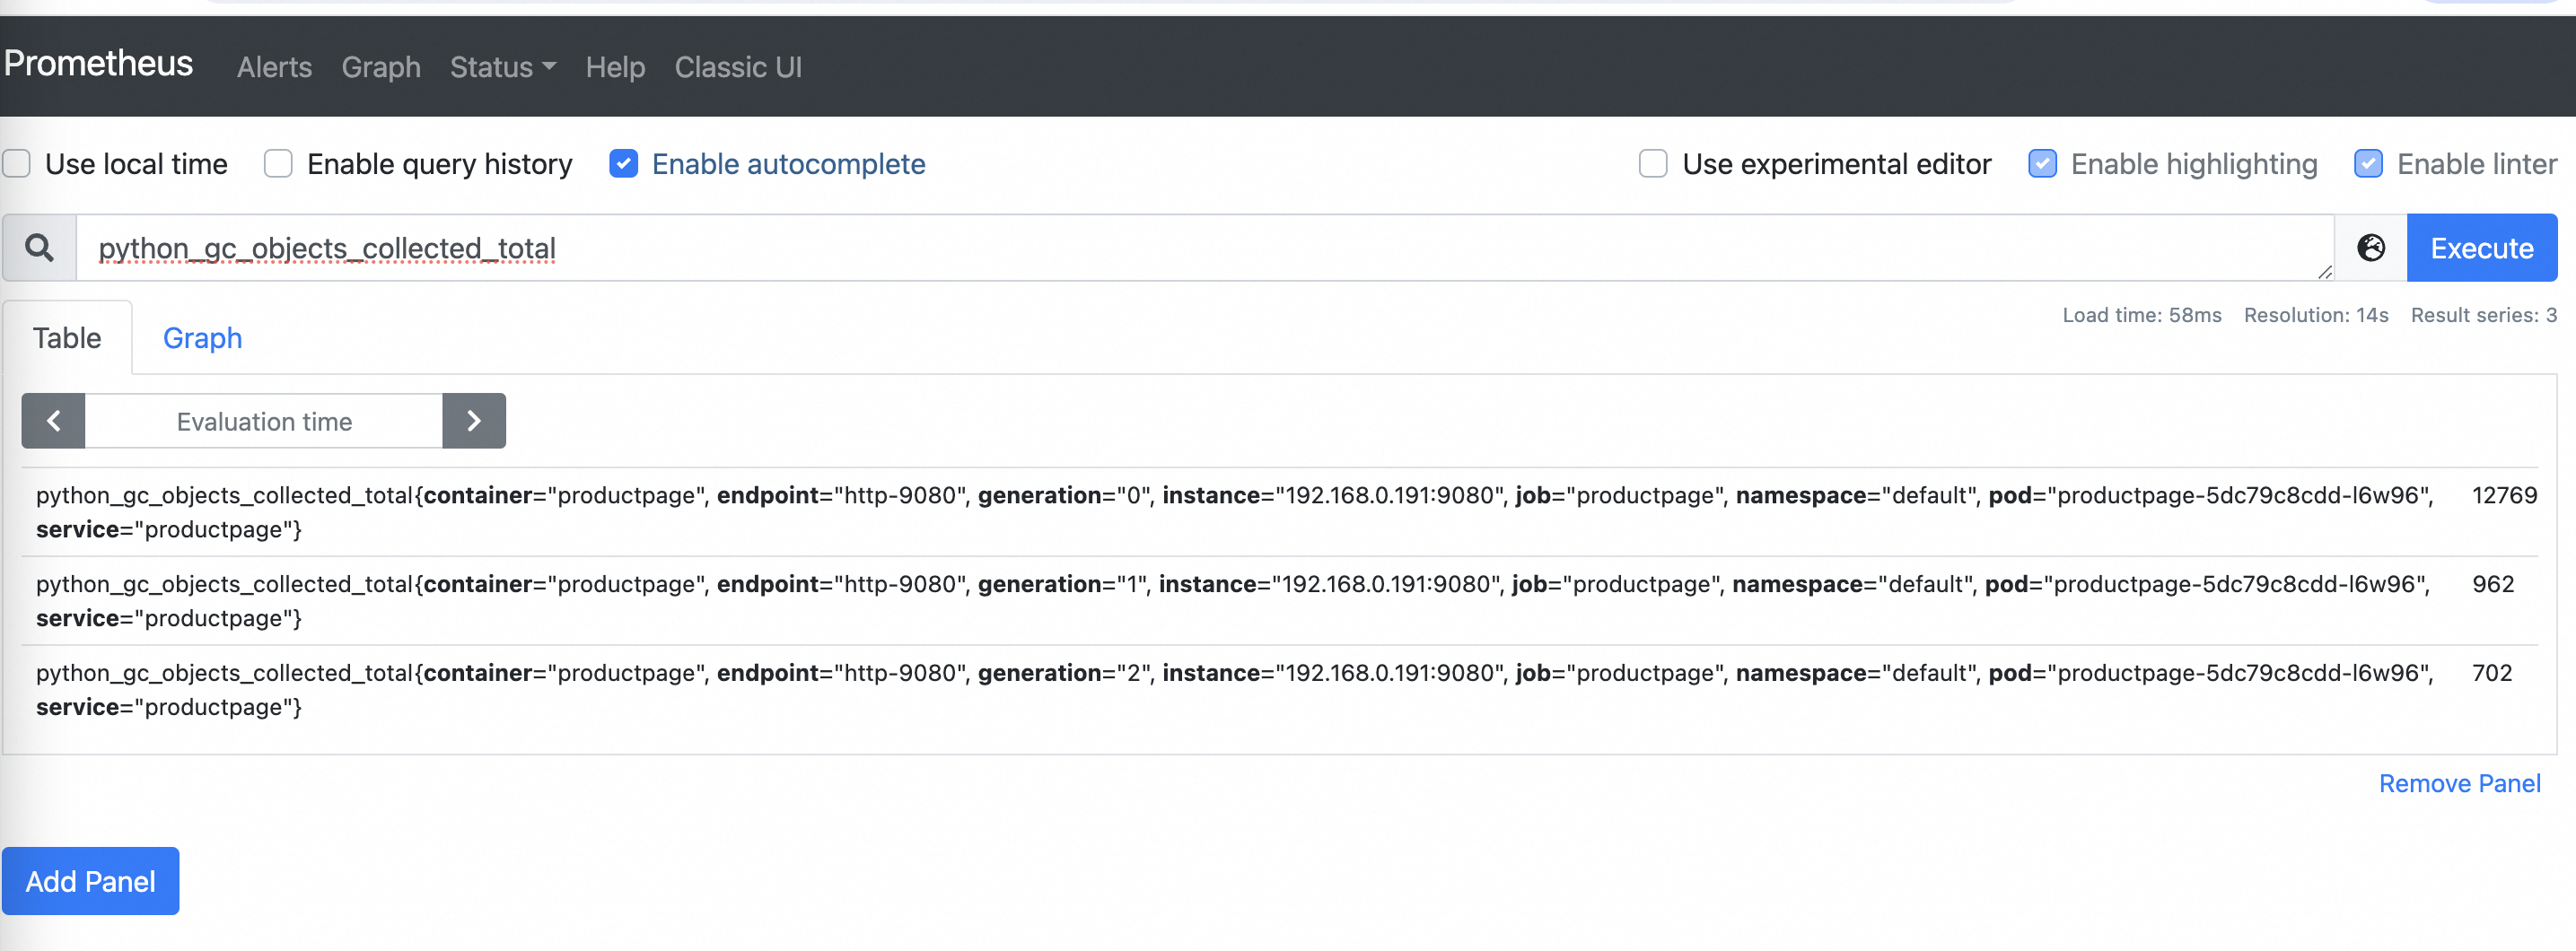Enable query history
Viewport: 2576px width, 951px height.
tap(278, 163)
